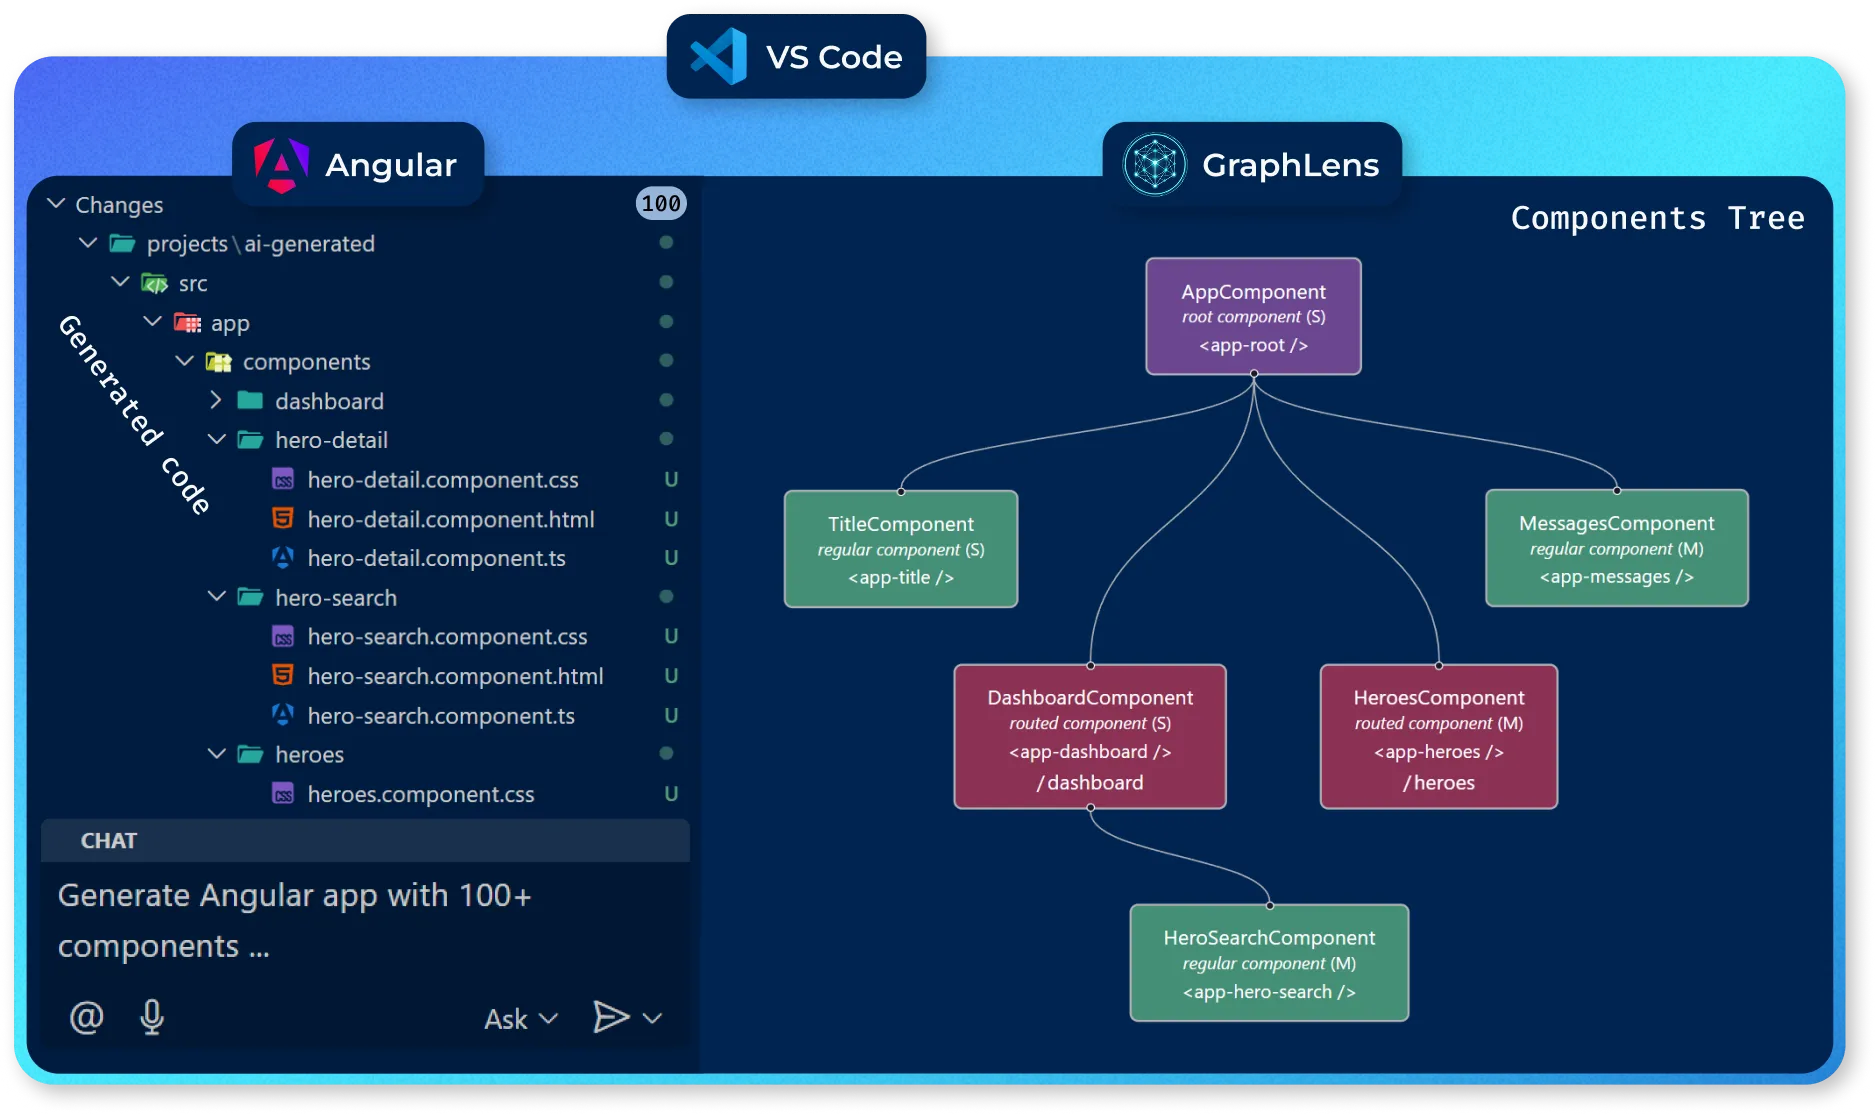Select the DashboardComponent node

click(1090, 737)
